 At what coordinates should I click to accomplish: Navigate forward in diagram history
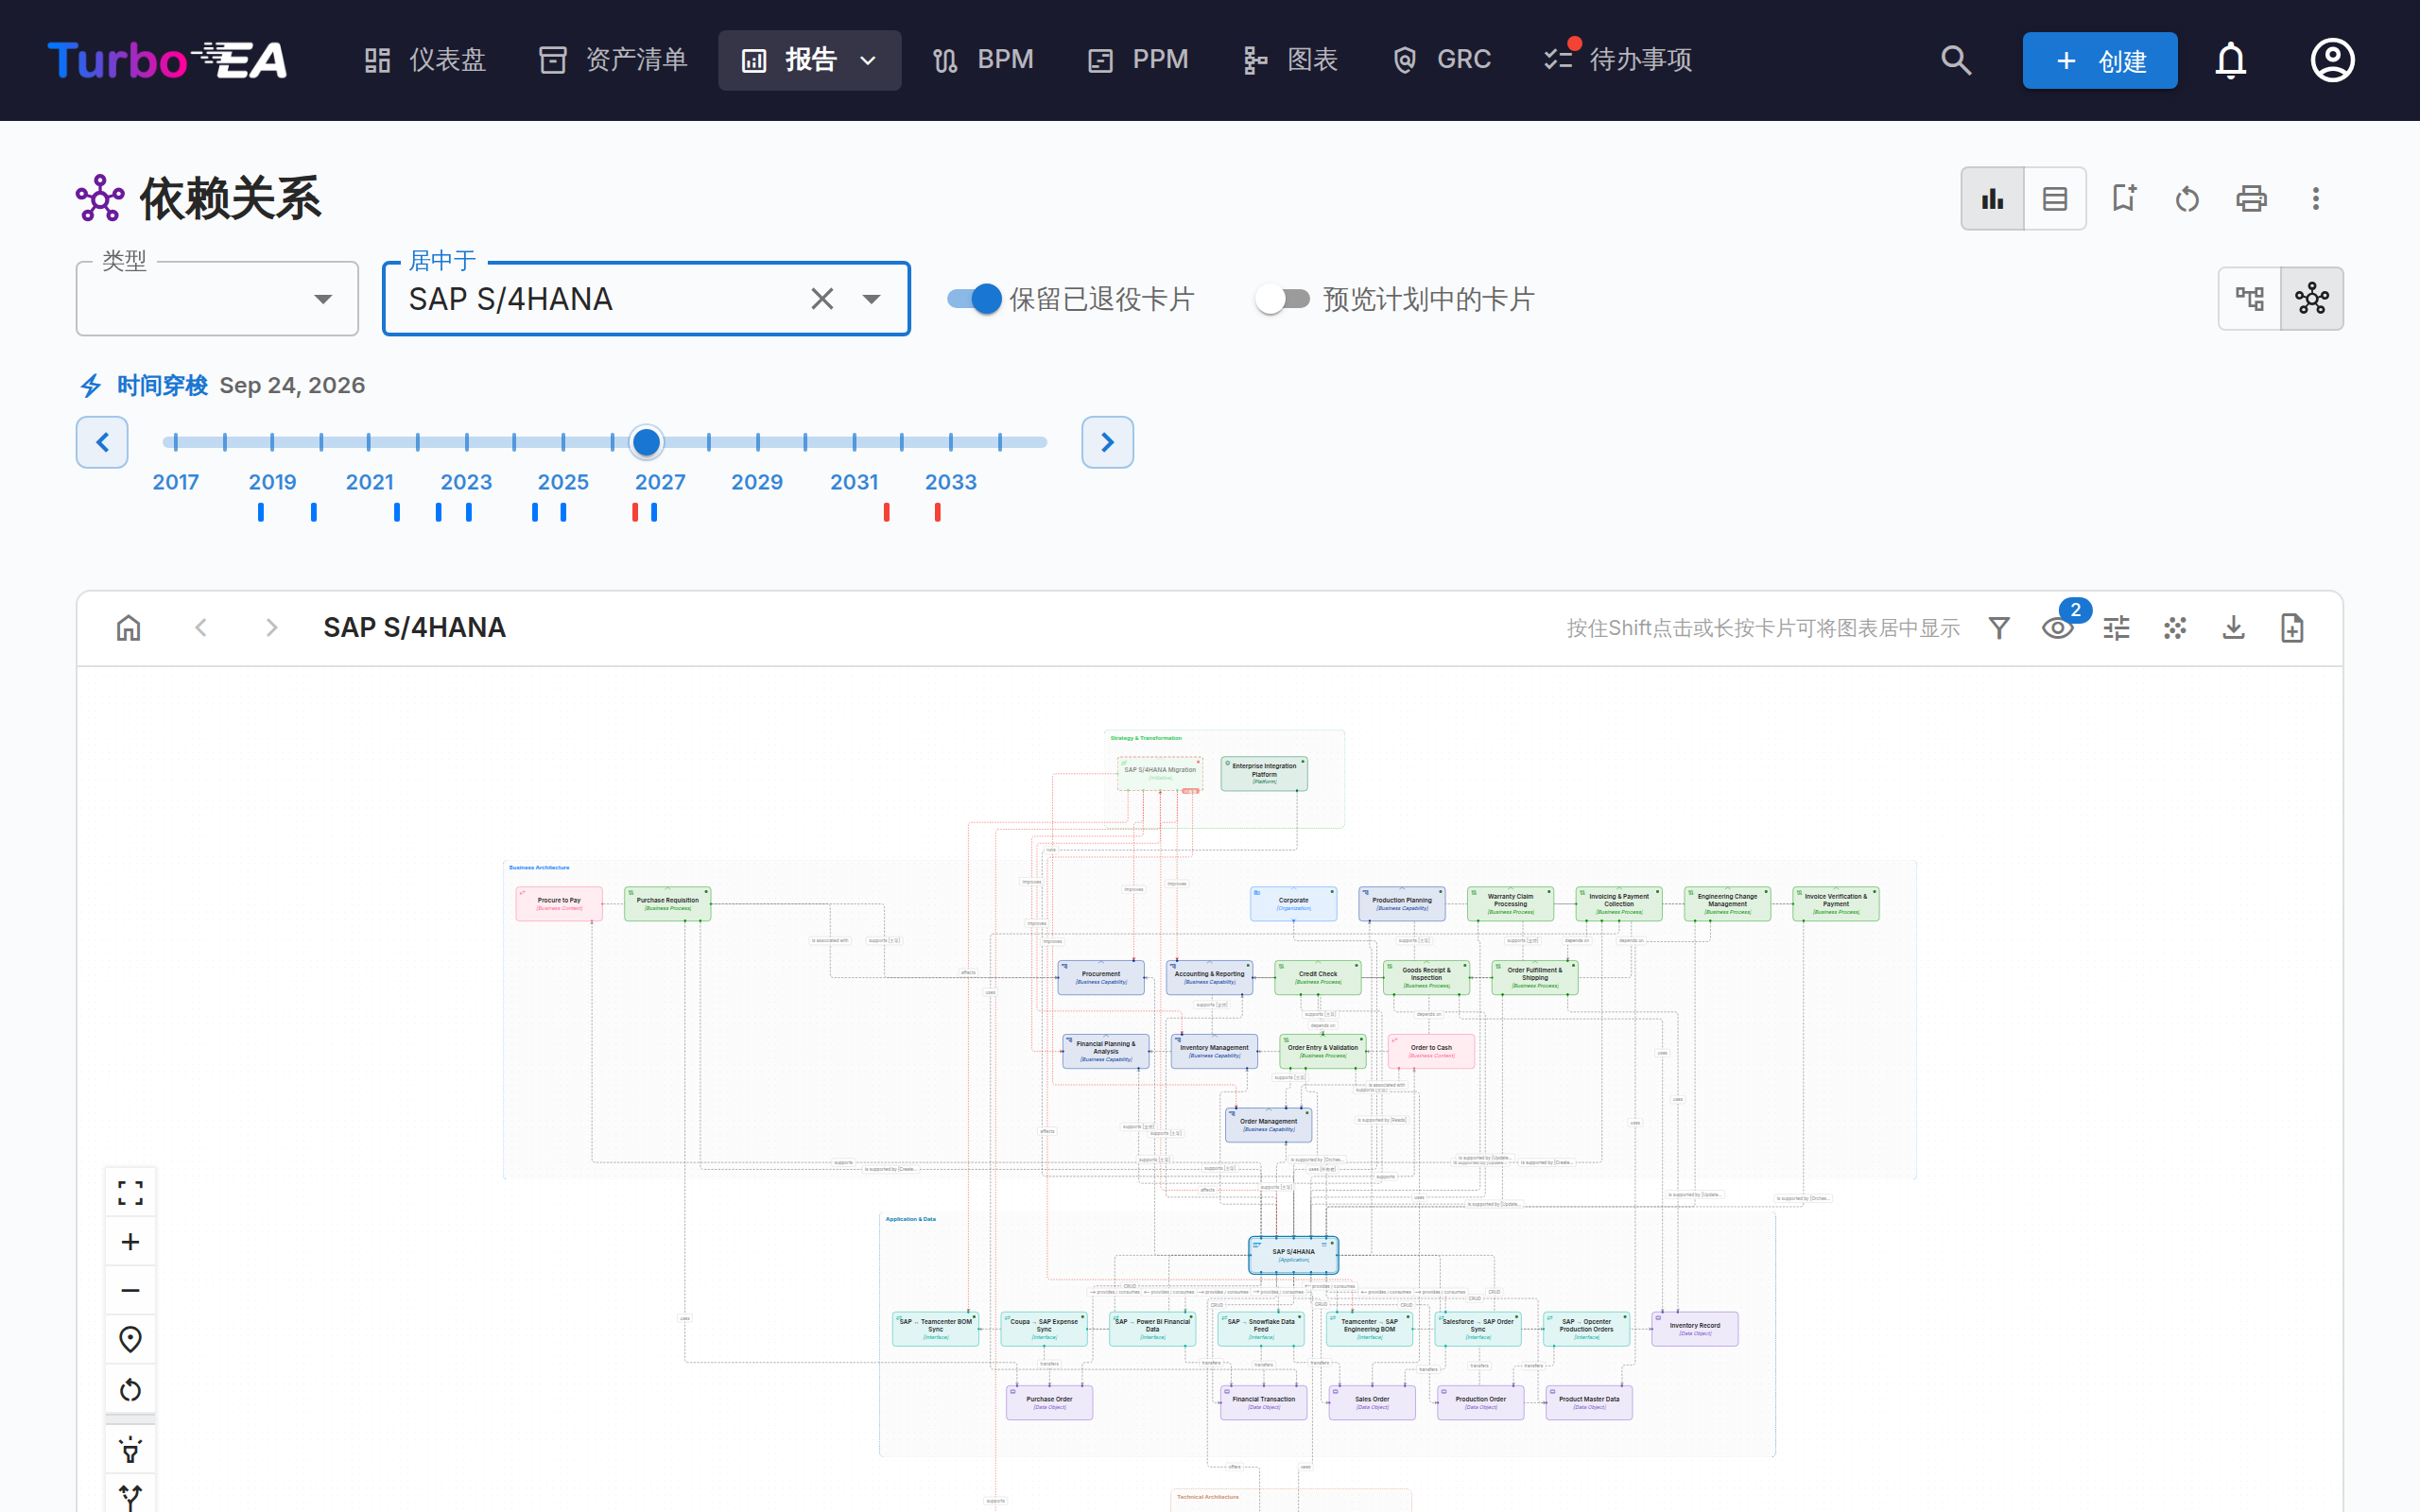coord(271,627)
